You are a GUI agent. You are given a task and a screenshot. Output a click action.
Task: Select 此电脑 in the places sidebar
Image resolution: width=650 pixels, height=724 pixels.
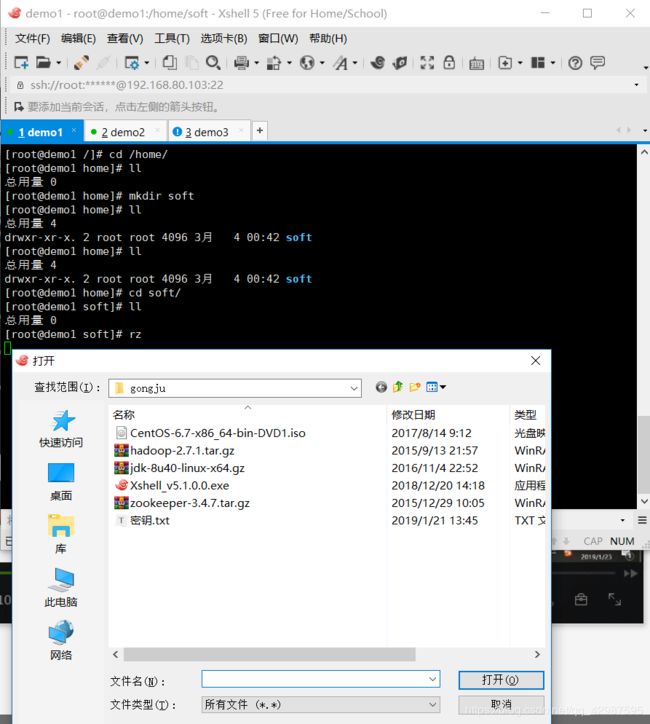[61, 588]
